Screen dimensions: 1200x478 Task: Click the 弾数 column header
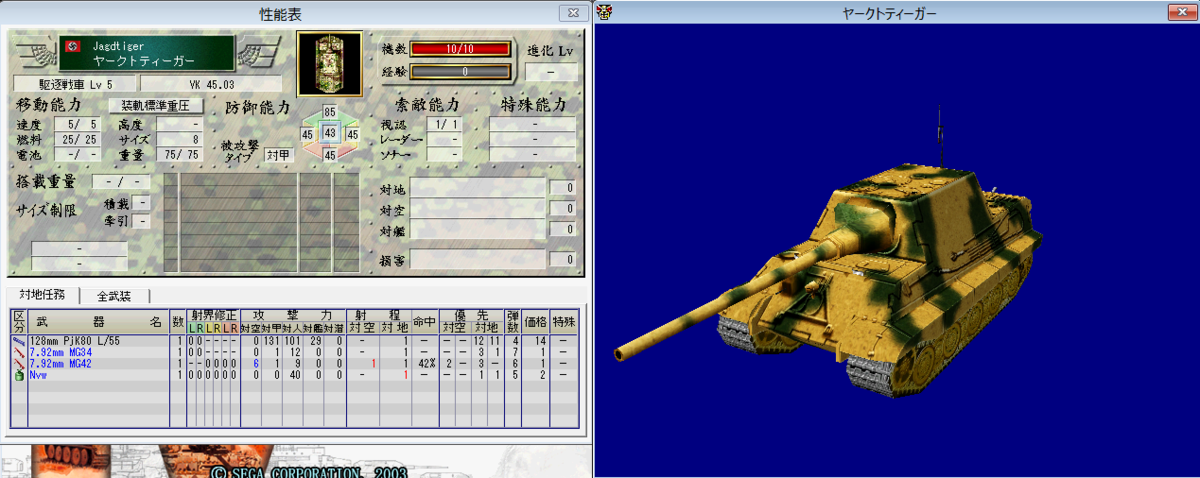coord(512,322)
